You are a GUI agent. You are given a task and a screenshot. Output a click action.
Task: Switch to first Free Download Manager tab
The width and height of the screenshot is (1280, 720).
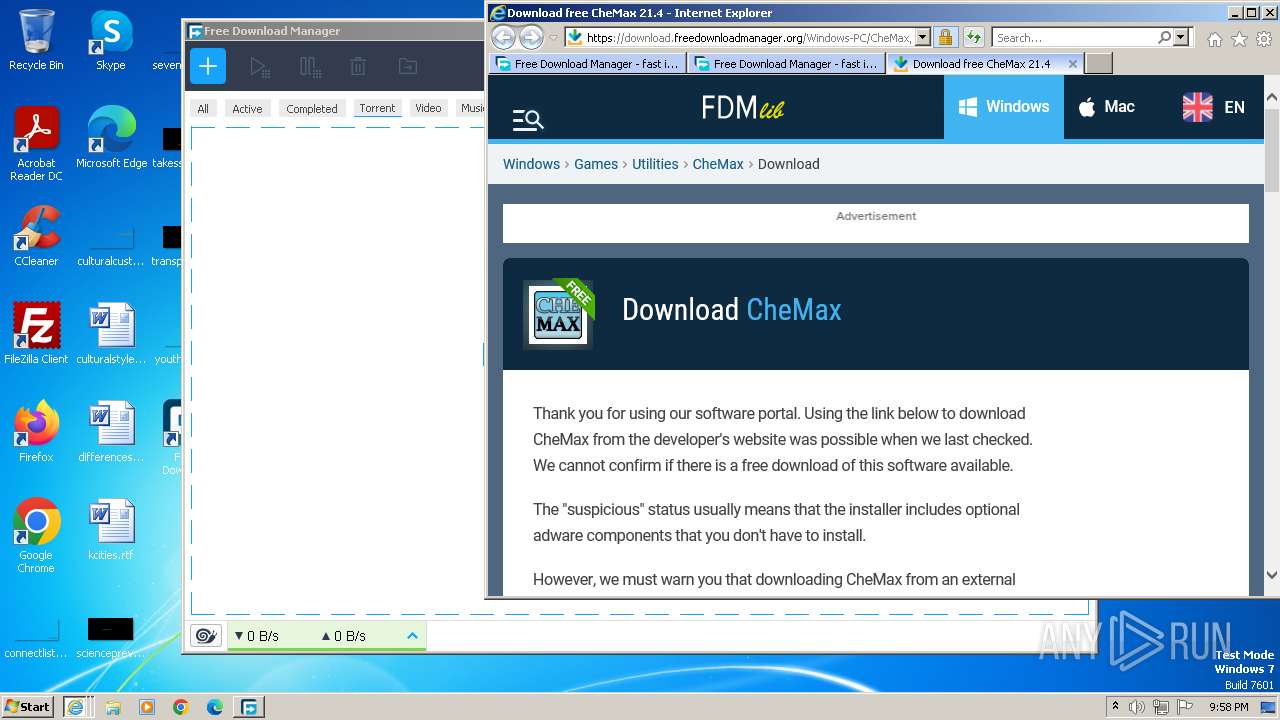pyautogui.click(x=588, y=63)
